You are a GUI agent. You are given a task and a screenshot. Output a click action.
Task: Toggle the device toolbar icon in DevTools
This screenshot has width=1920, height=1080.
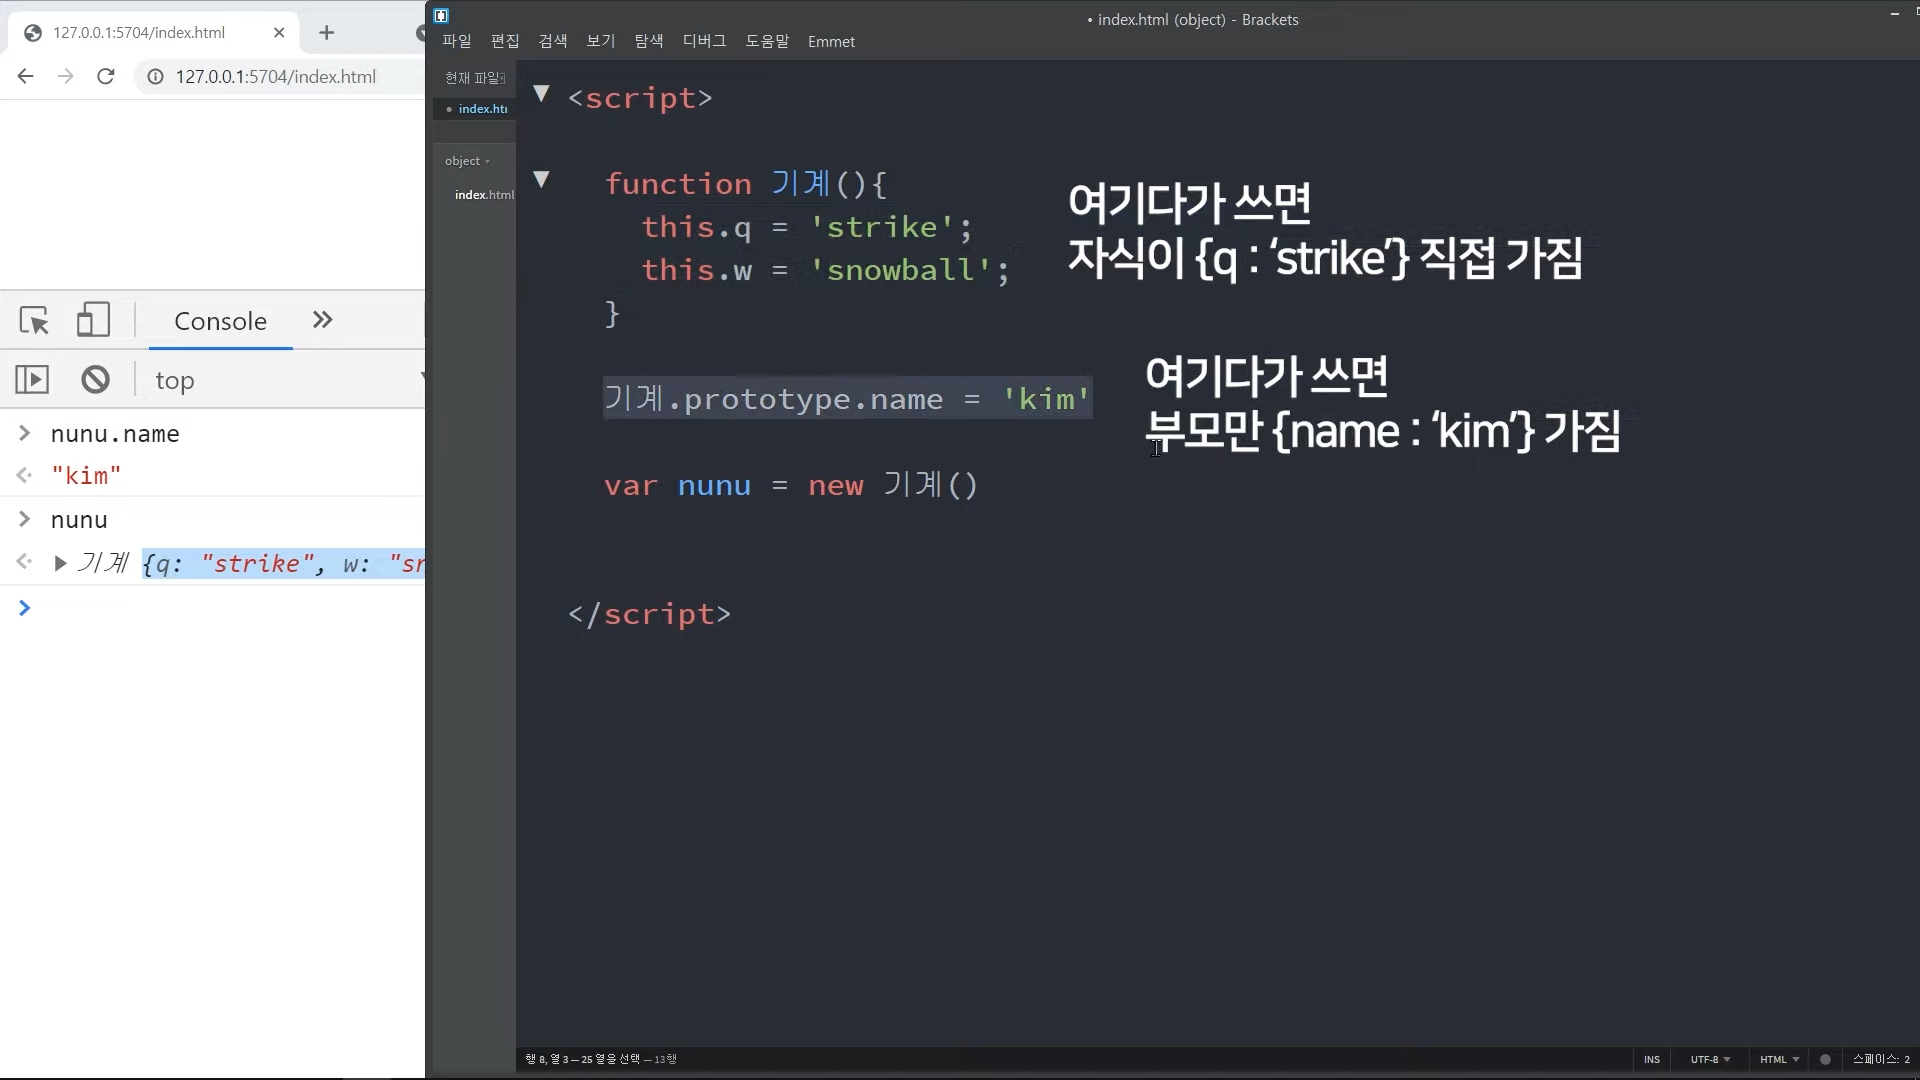[x=93, y=321]
